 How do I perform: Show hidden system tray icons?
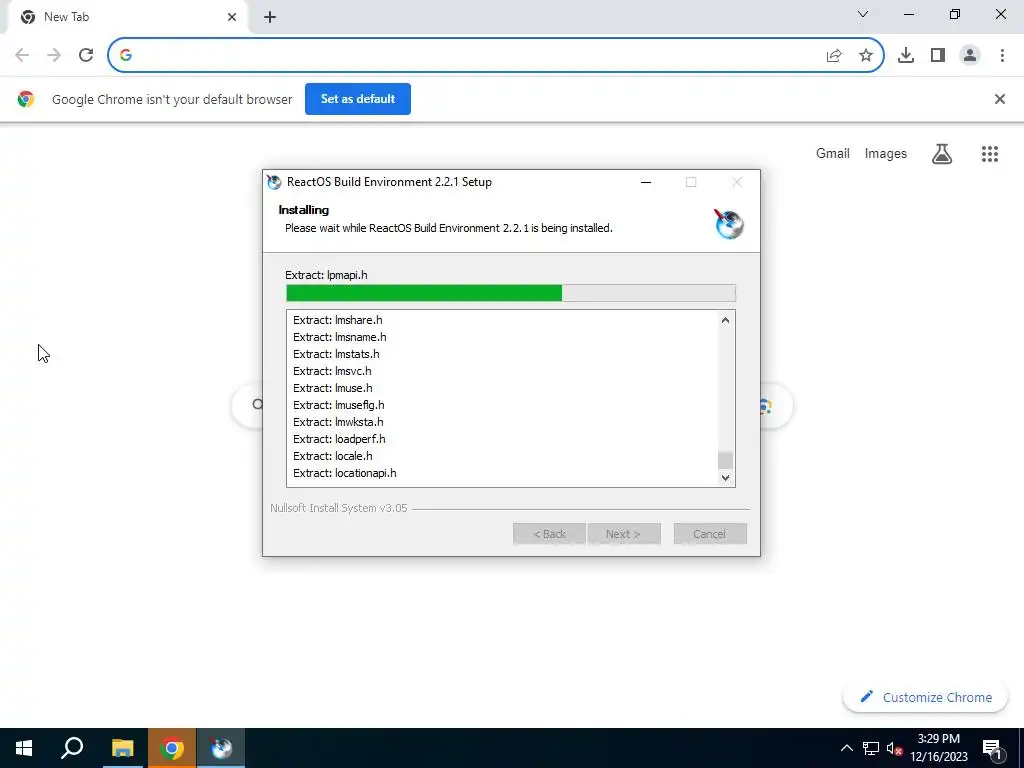click(x=846, y=748)
